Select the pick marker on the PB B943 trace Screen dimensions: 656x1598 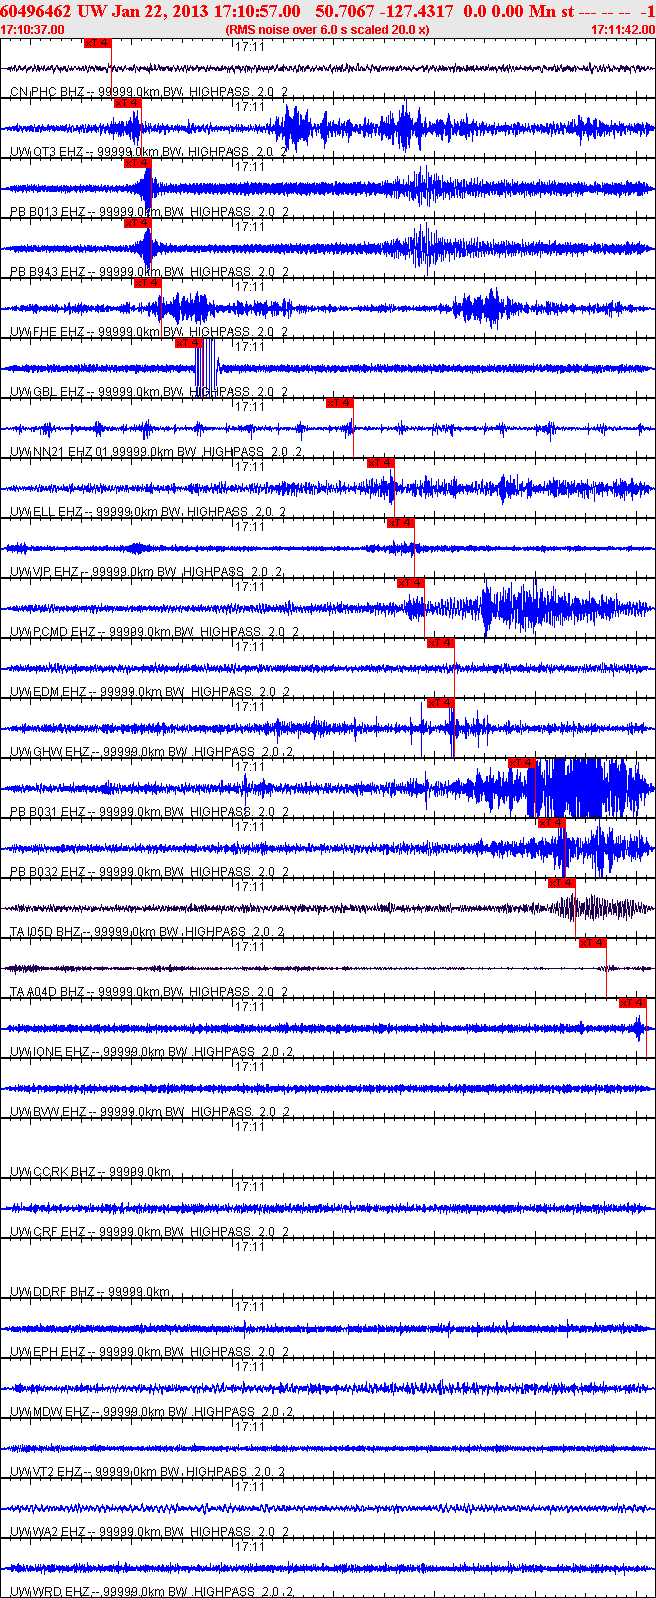(x=137, y=223)
